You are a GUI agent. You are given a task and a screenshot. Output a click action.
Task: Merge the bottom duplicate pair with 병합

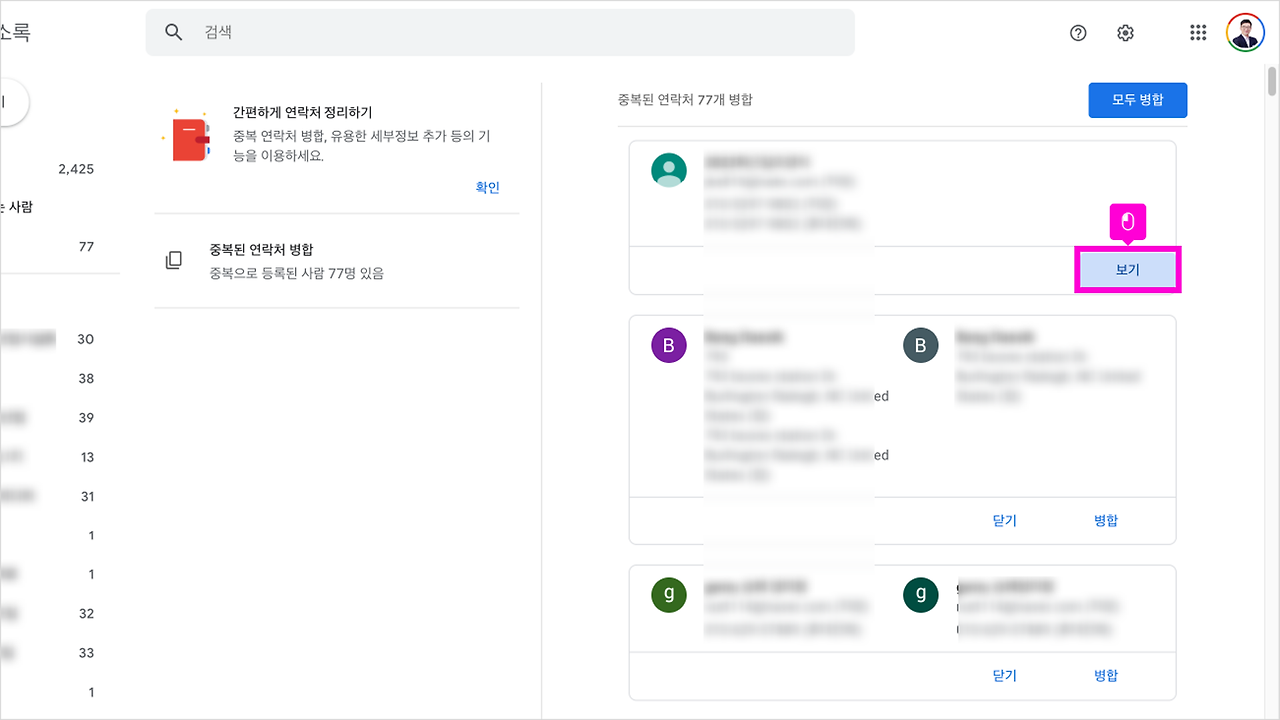point(1105,675)
